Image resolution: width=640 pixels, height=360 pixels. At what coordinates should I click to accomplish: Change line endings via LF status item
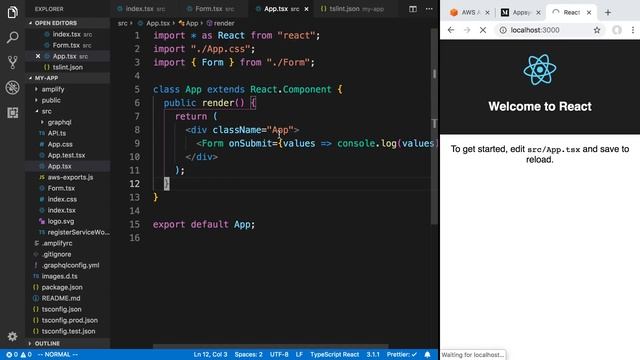click(299, 354)
